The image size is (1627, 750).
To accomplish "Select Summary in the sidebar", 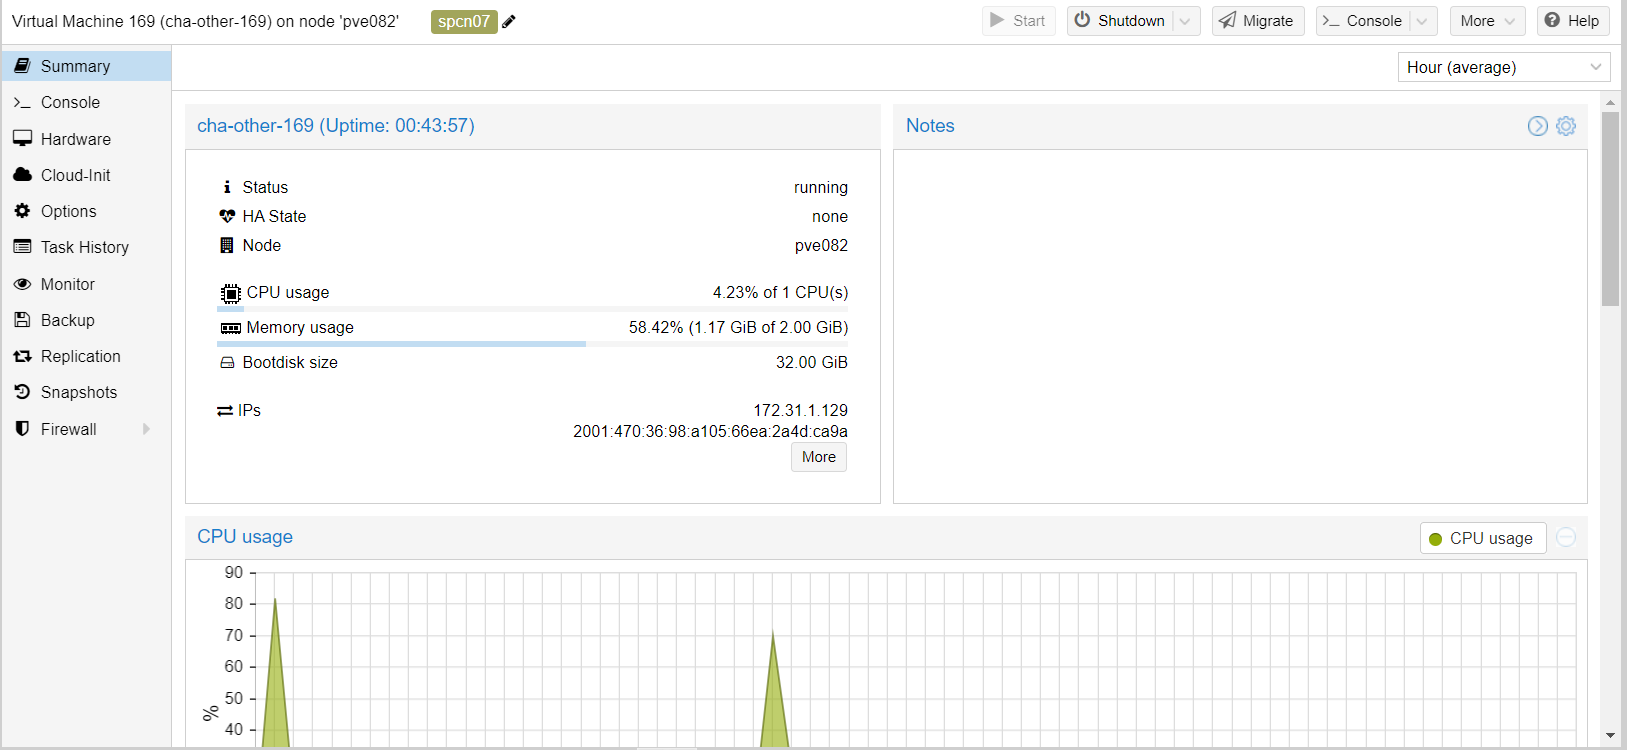I will pos(87,66).
